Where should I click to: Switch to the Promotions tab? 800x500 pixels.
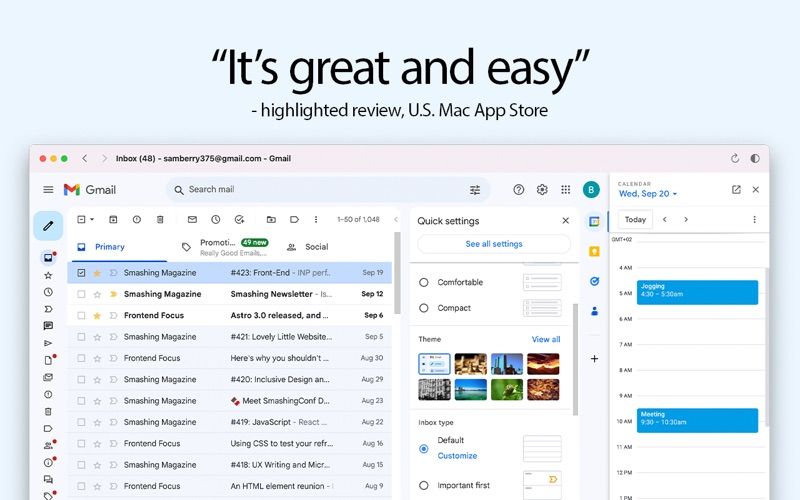point(226,247)
